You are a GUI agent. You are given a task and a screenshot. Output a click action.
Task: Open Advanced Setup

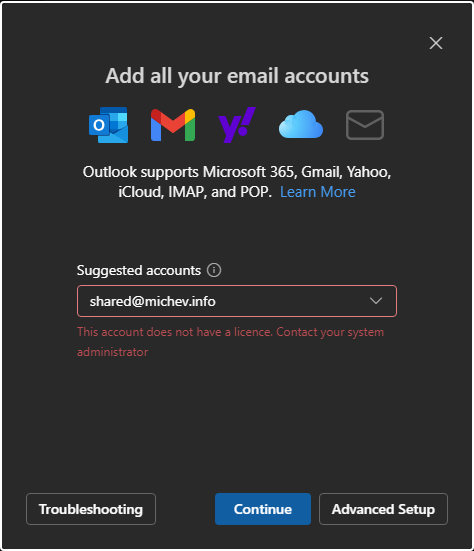[383, 509]
